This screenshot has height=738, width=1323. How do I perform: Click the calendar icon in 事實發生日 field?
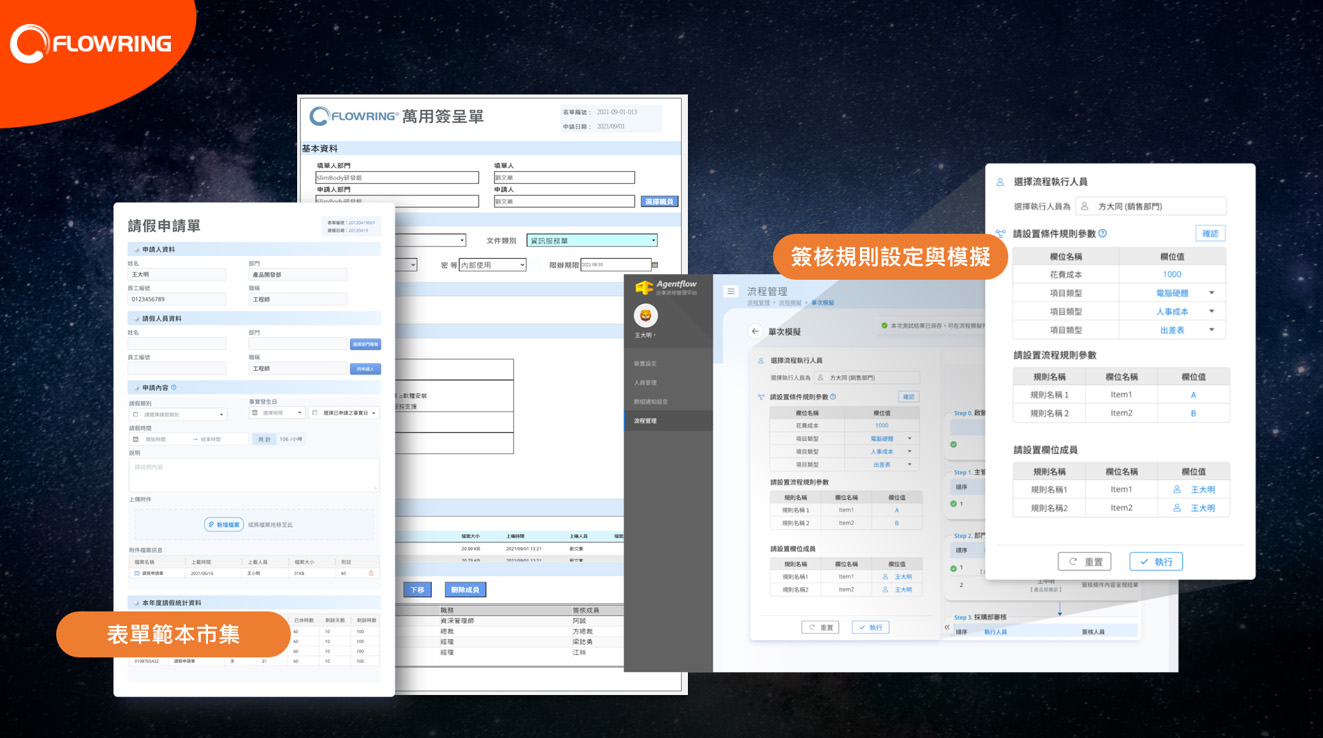tap(255, 413)
